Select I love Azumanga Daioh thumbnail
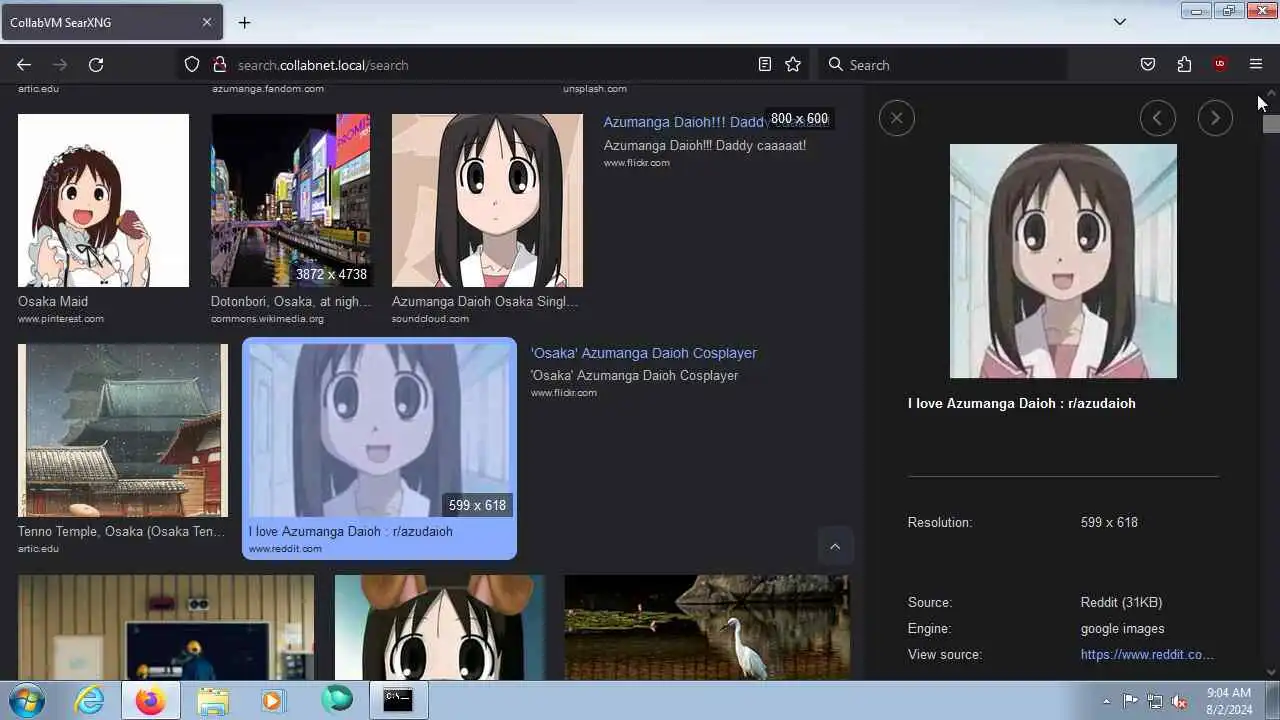 tap(379, 430)
